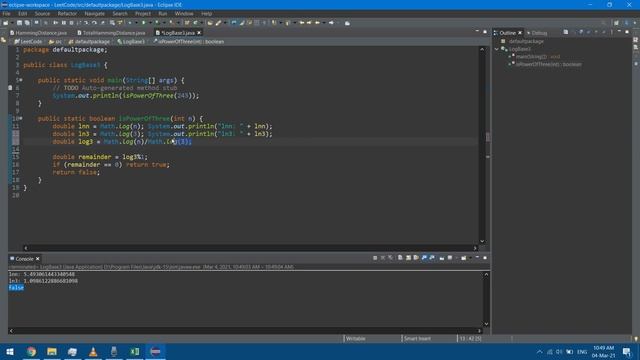Click the Debug bug icon in toolbar

pyautogui.click(x=130, y=23)
